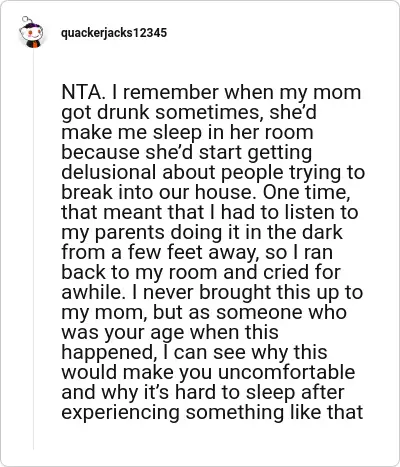Click the line "my parents doing it in the dark"
The height and width of the screenshot is (467, 400).
coord(202,232)
